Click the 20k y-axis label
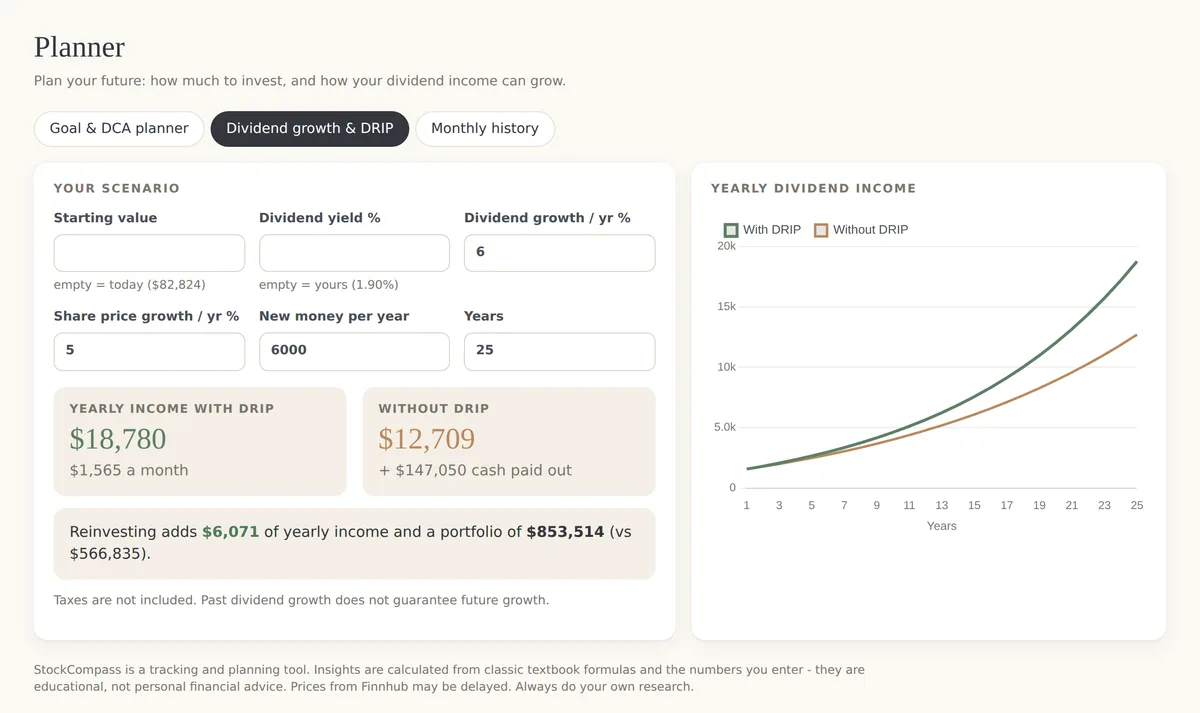The image size is (1200, 713). [x=726, y=246]
